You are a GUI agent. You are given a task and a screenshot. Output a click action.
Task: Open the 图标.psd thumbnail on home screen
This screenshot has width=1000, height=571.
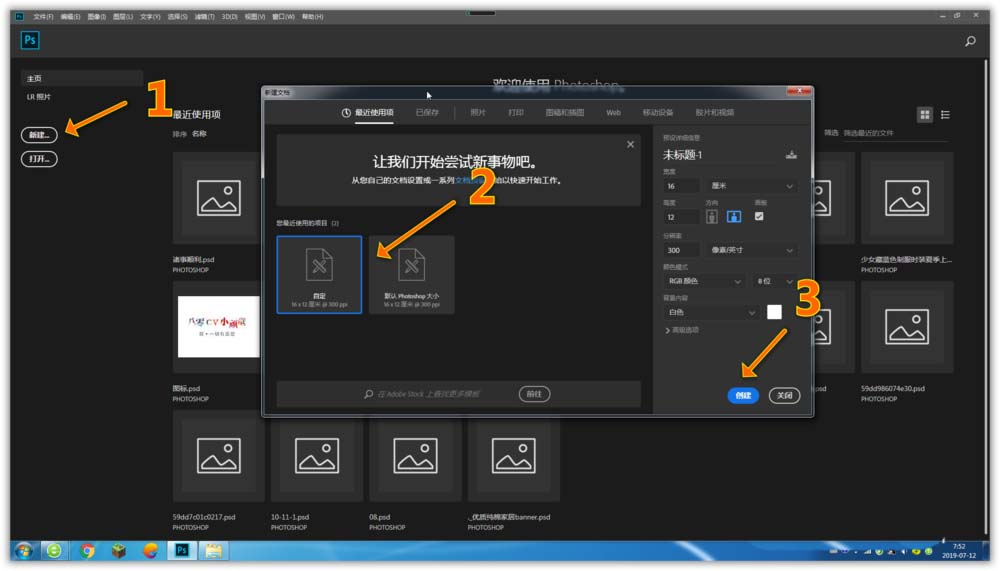point(219,327)
